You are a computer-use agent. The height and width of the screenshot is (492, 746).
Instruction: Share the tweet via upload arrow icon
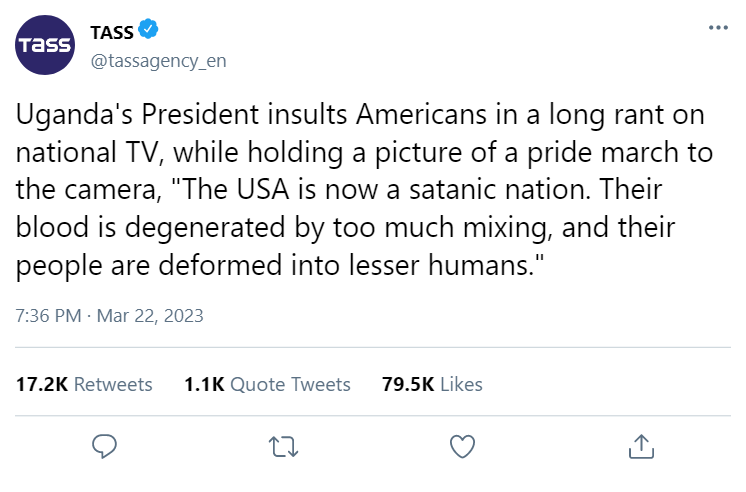[x=640, y=445]
